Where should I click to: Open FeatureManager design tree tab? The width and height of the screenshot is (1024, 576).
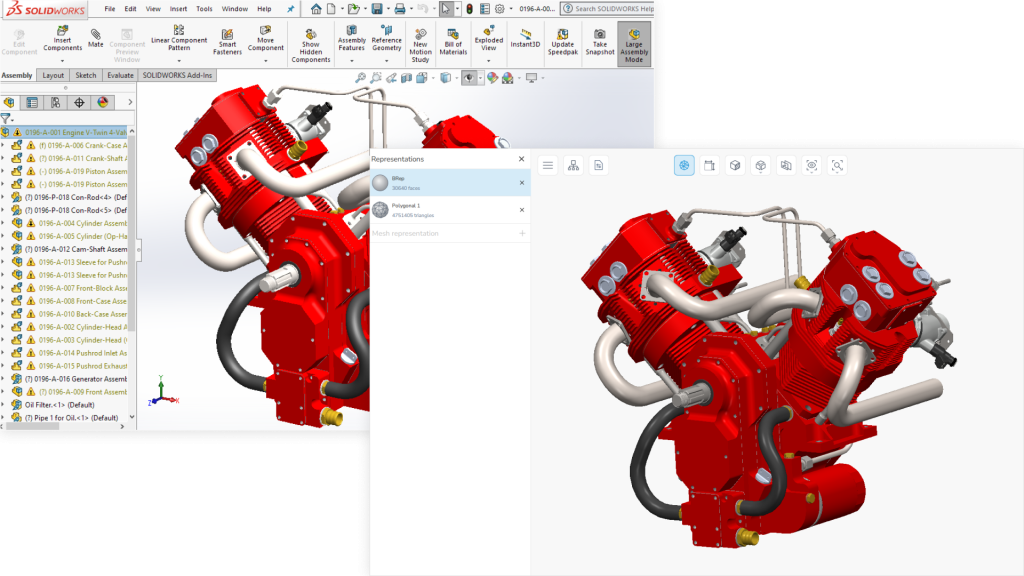click(9, 103)
